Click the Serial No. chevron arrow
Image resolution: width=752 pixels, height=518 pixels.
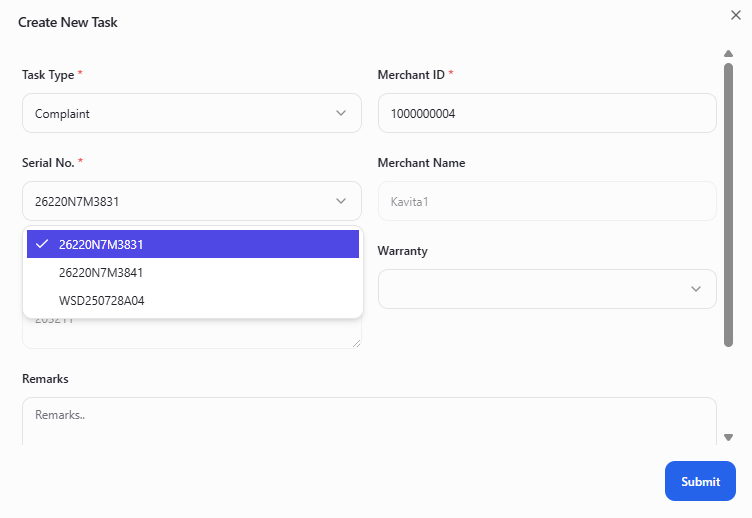pos(341,201)
